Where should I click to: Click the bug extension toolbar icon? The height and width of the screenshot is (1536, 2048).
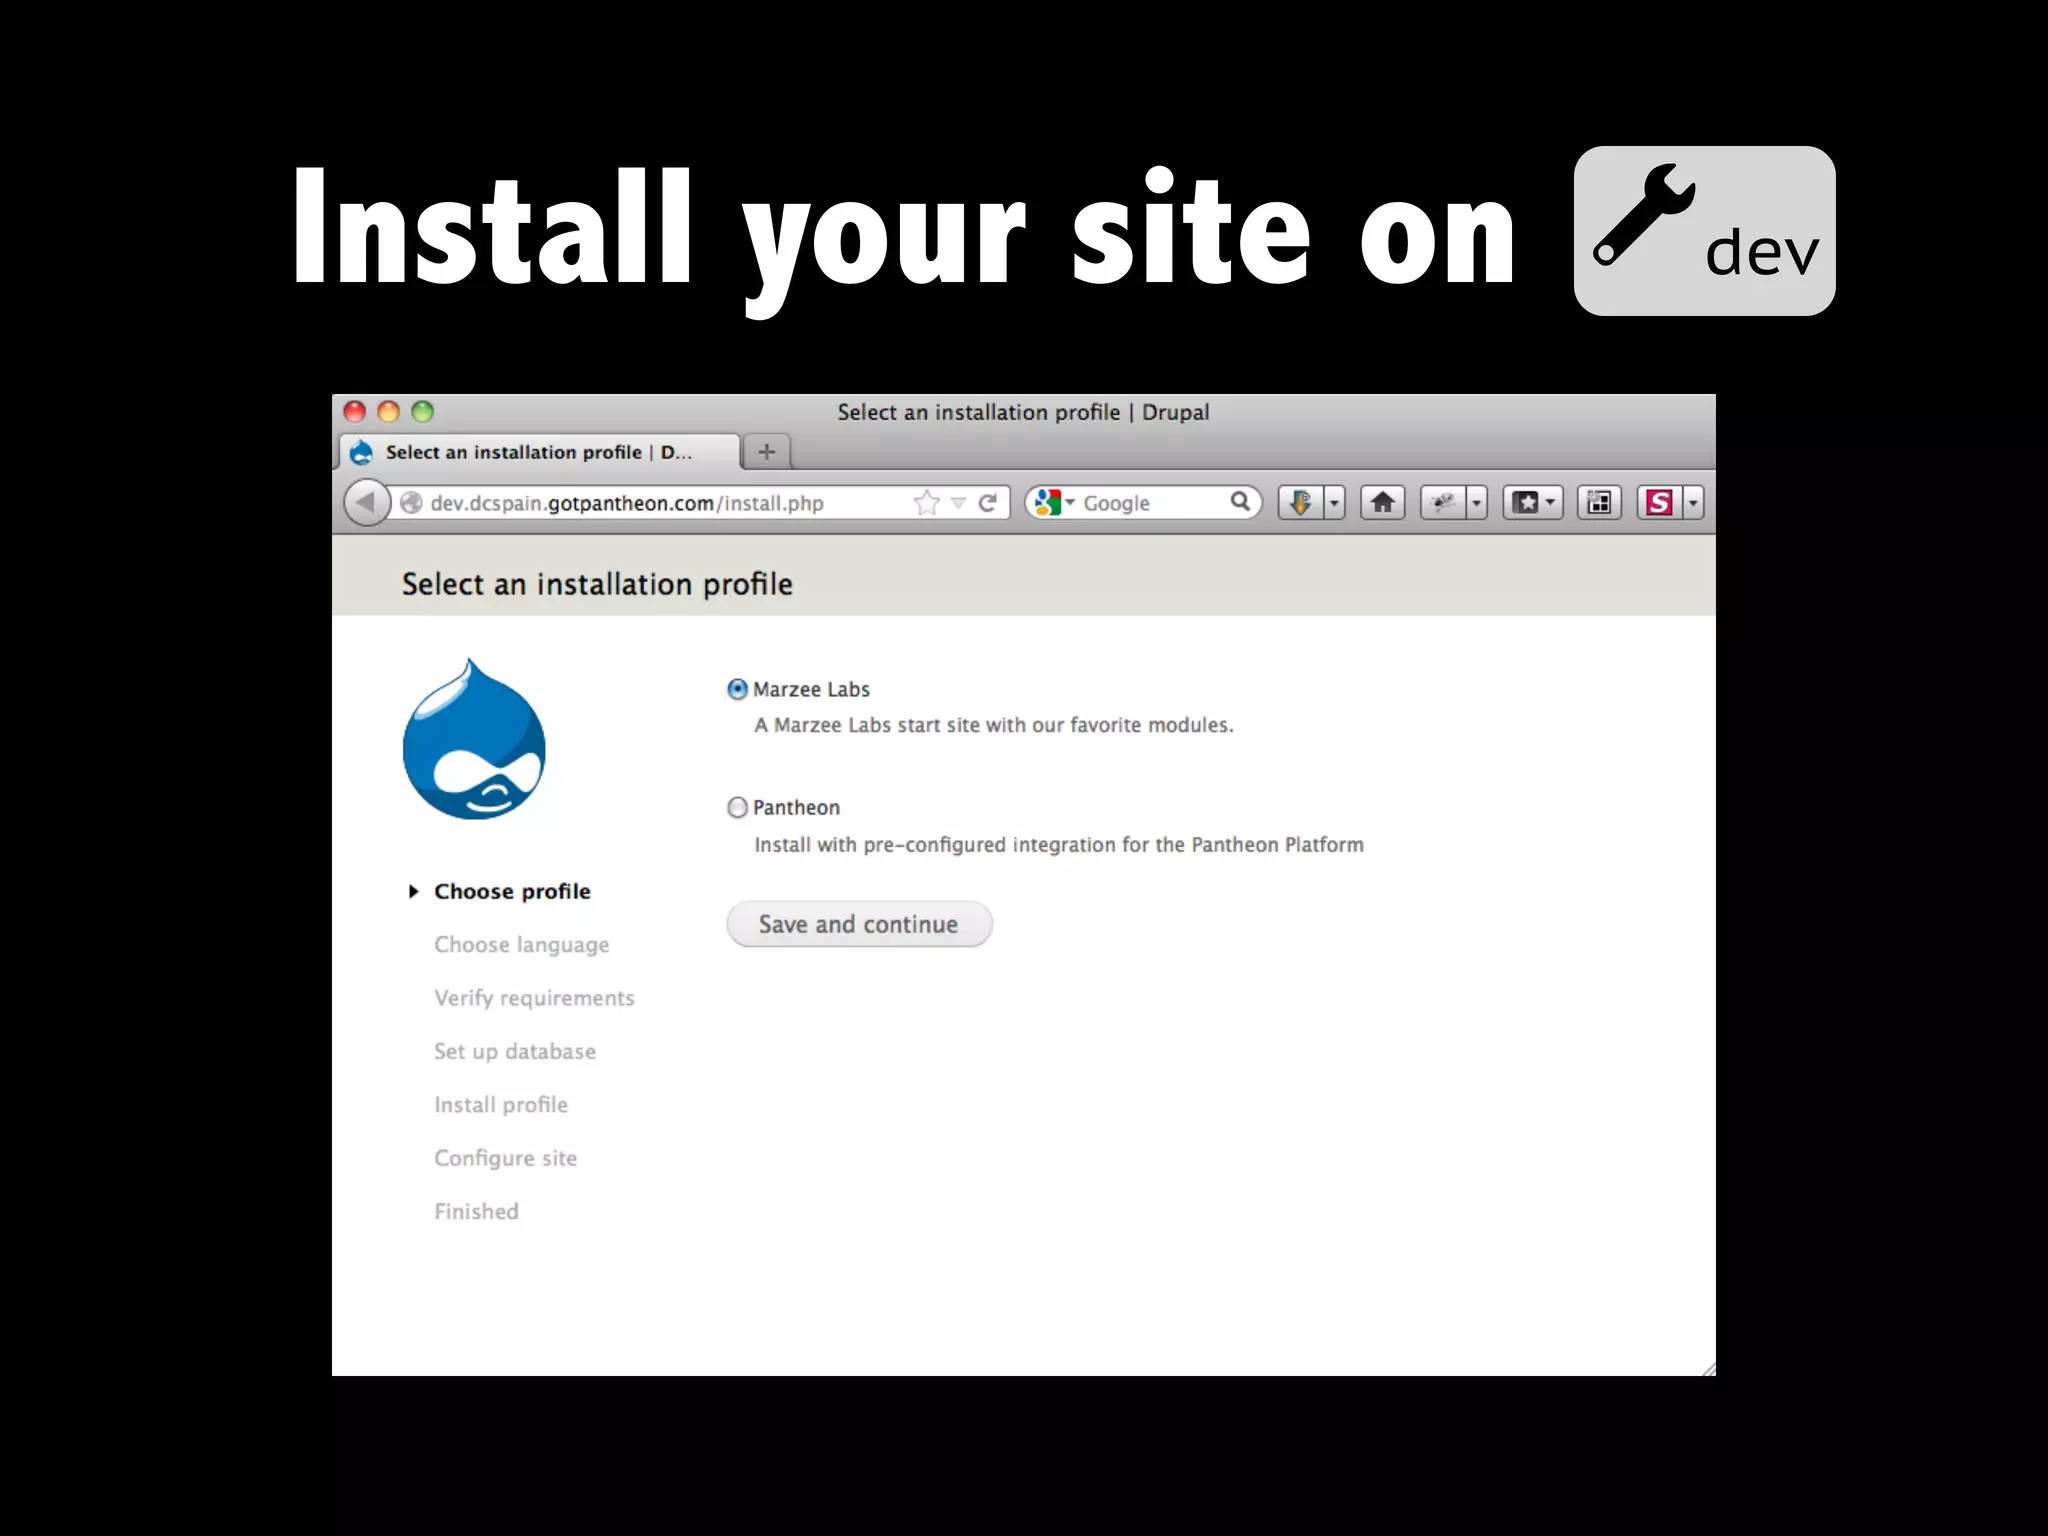[1443, 502]
